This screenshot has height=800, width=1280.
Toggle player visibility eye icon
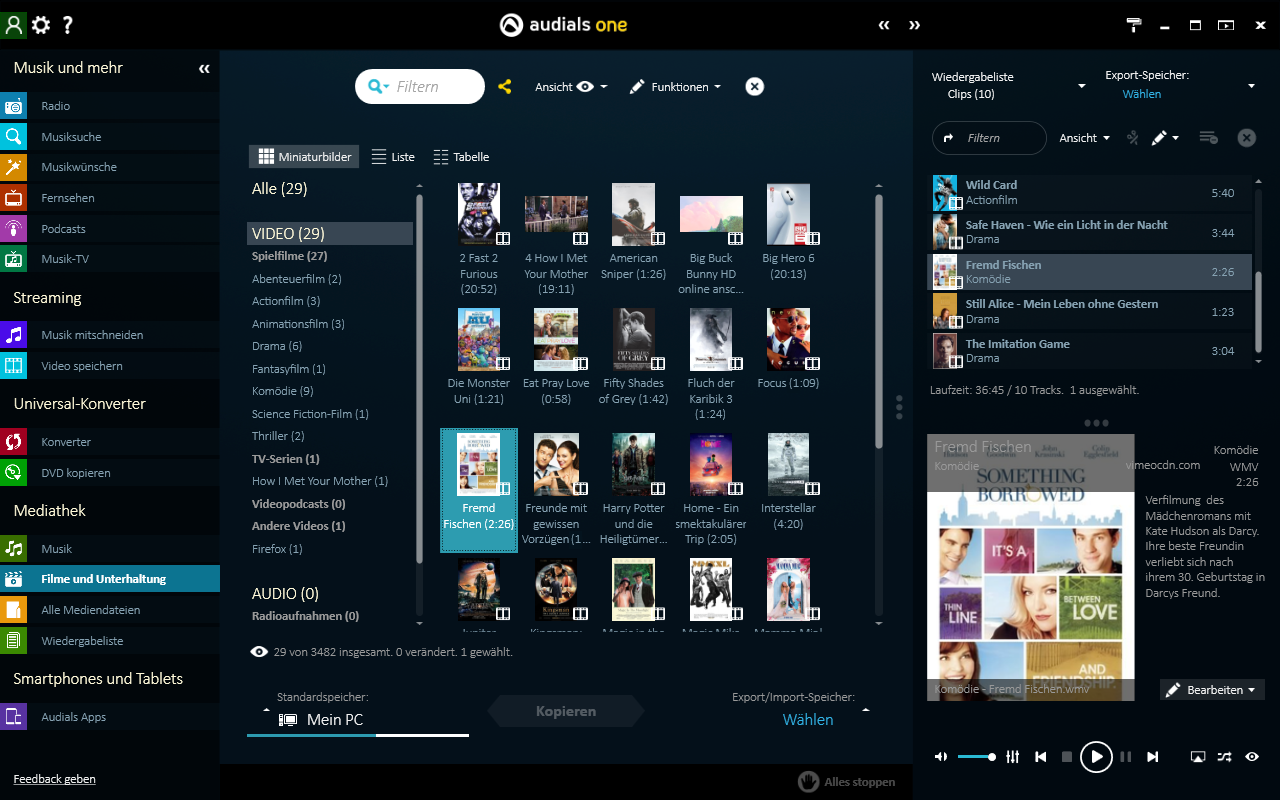click(x=1252, y=757)
